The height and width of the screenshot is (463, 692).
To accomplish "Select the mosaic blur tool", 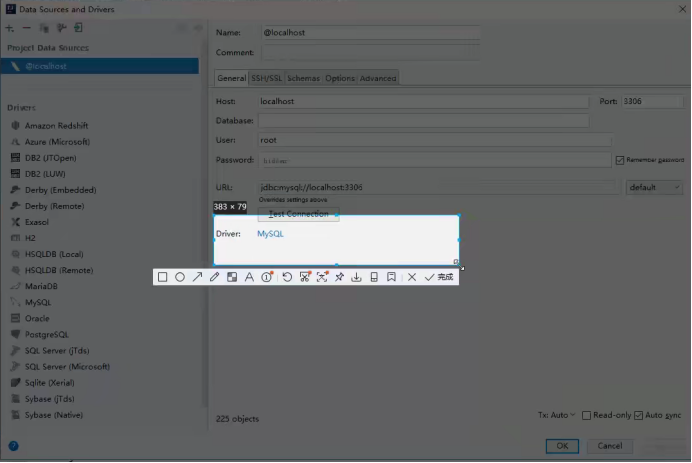I will point(232,277).
